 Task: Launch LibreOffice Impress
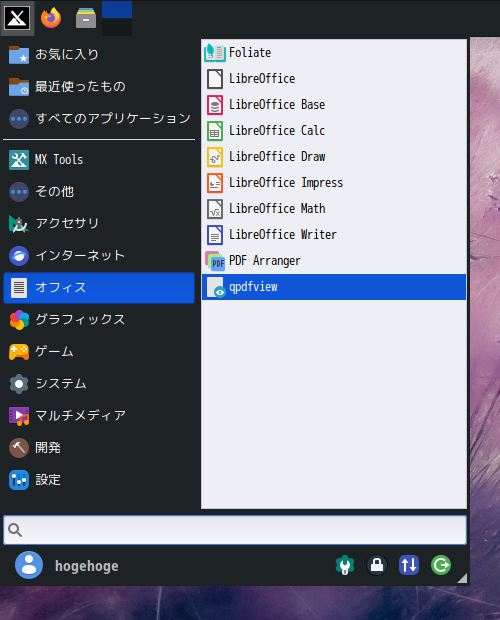[334, 183]
